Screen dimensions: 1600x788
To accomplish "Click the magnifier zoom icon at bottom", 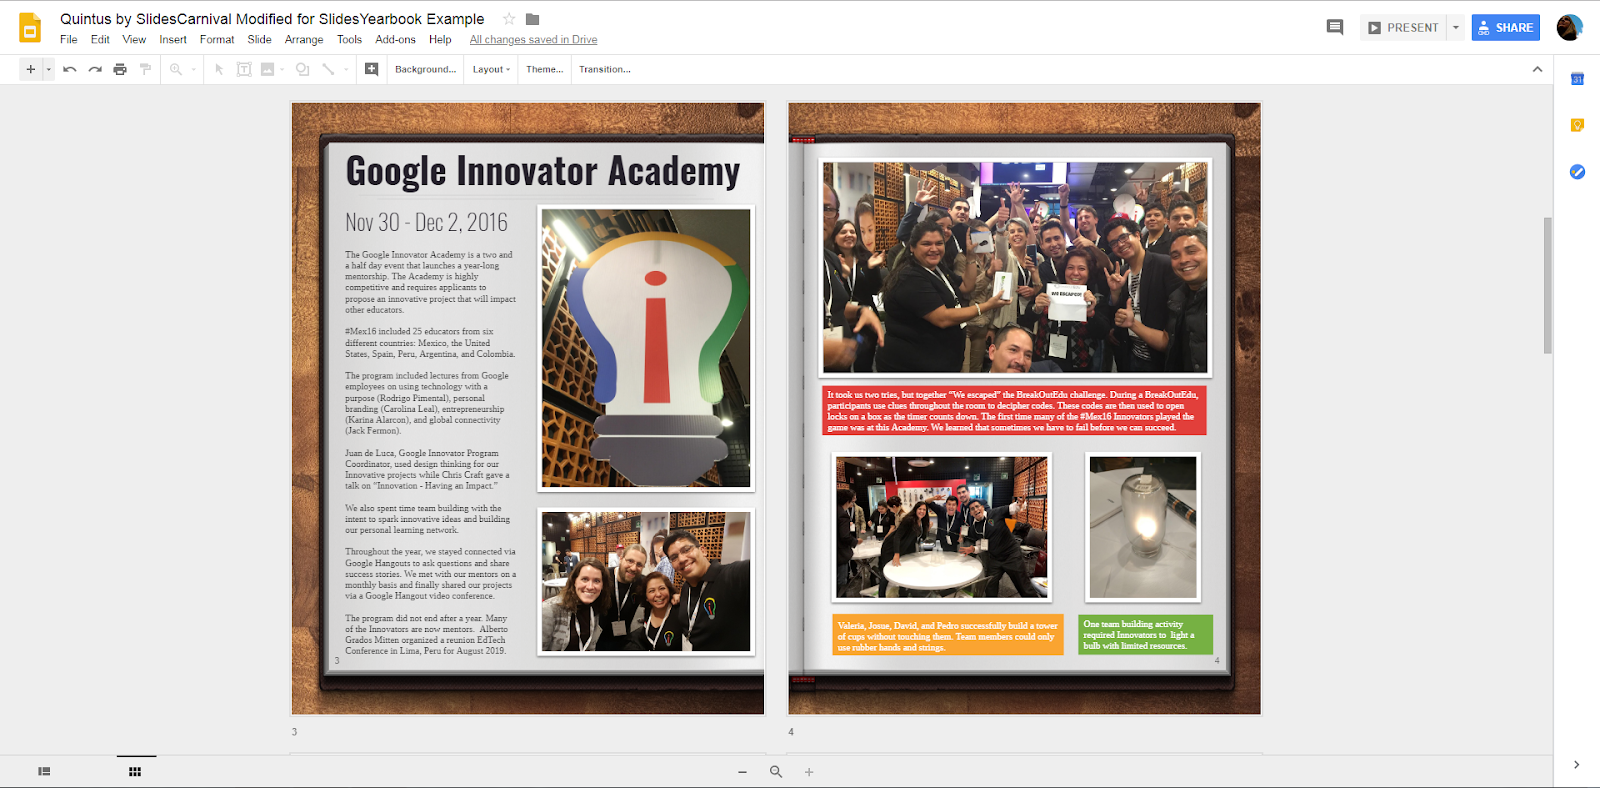I will (x=776, y=772).
